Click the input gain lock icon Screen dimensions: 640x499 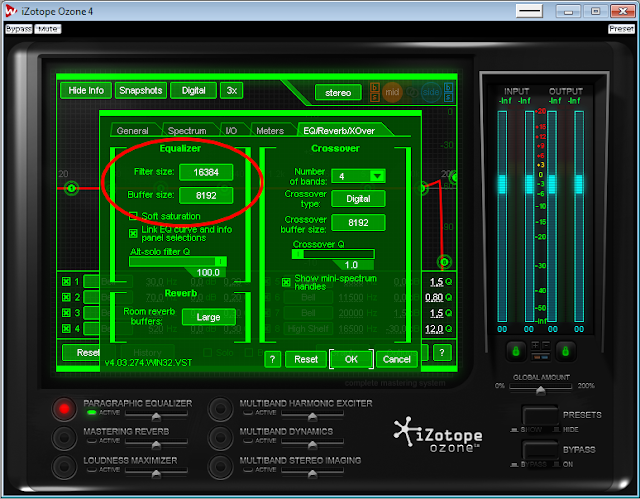(516, 351)
